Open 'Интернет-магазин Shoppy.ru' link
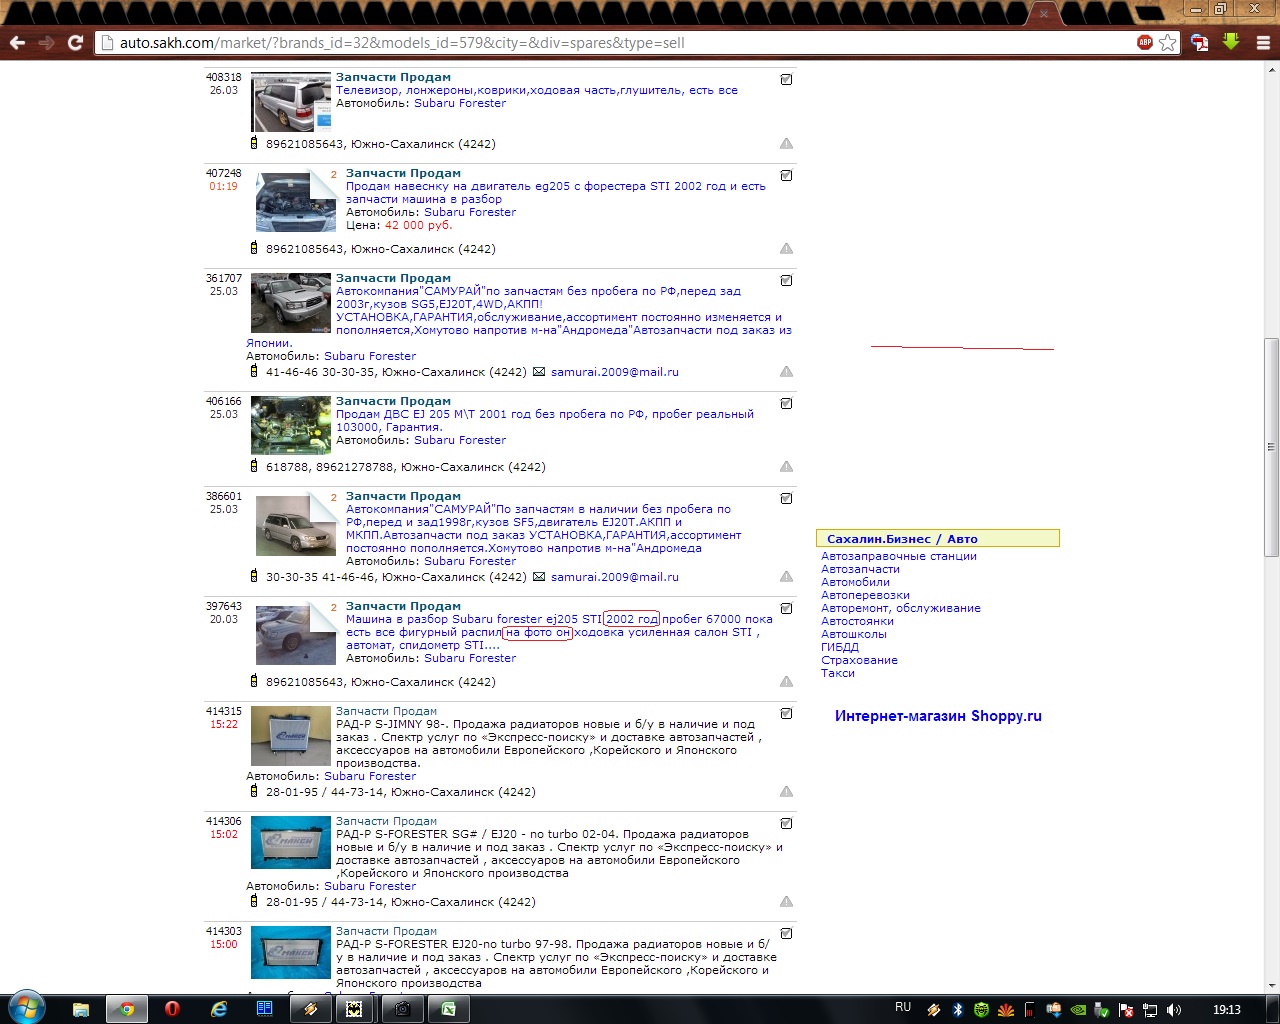 pyautogui.click(x=938, y=716)
